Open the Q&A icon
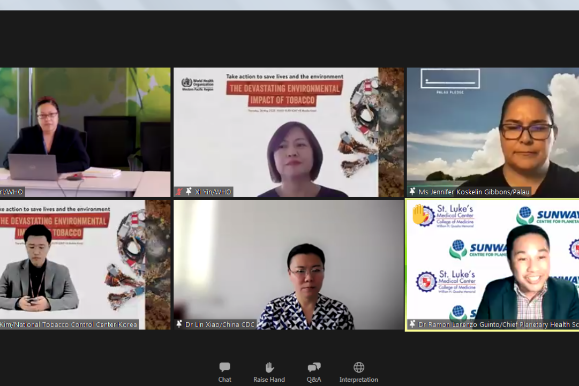 (x=314, y=367)
